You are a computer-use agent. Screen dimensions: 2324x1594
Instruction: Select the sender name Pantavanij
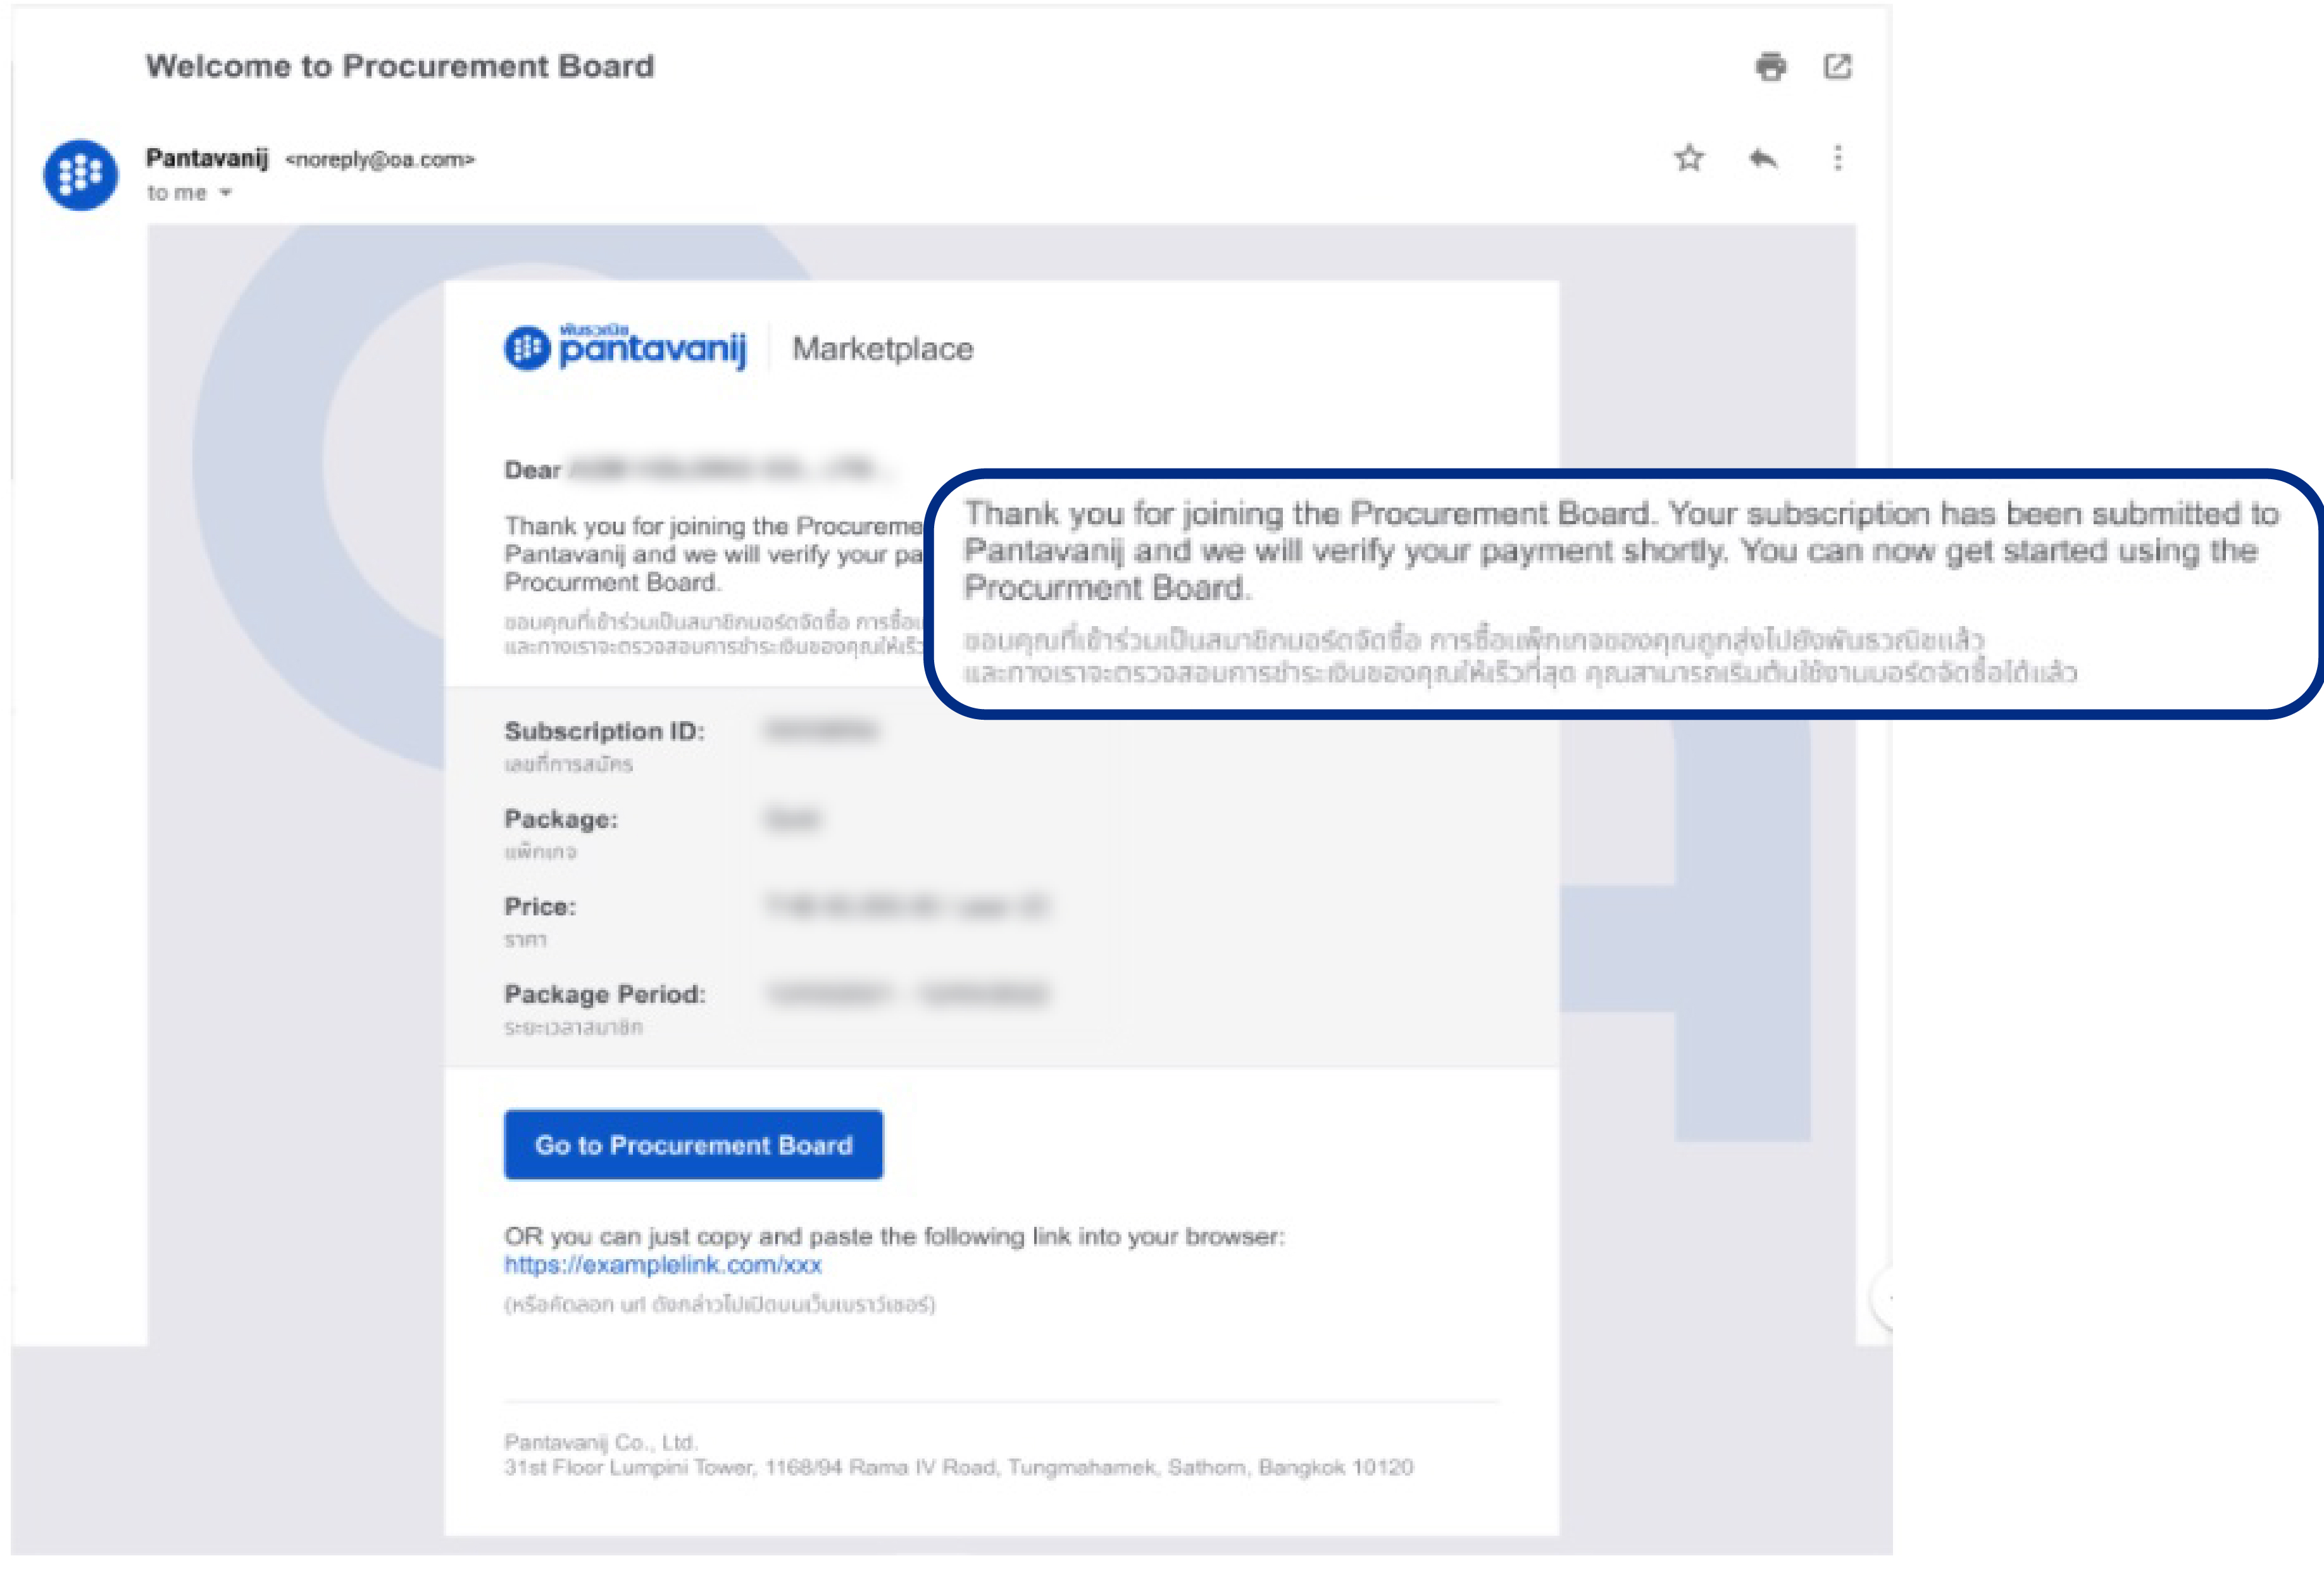207,158
